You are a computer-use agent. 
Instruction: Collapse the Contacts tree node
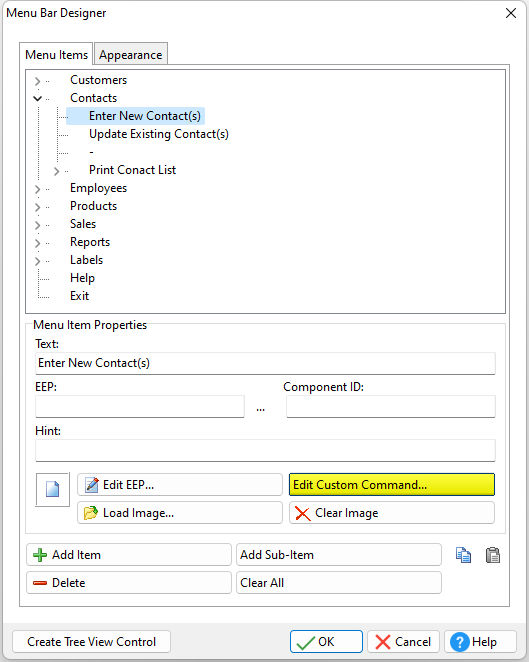click(x=38, y=98)
